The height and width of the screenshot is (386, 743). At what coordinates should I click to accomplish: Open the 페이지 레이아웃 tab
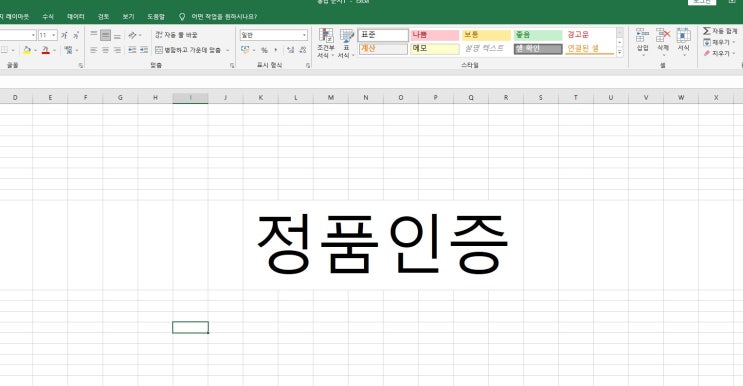pos(14,17)
